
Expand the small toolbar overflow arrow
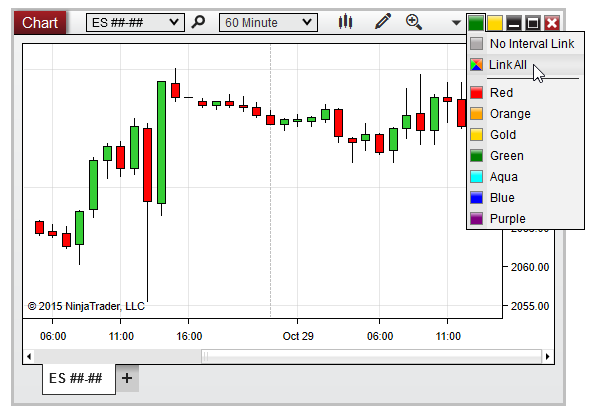(456, 23)
